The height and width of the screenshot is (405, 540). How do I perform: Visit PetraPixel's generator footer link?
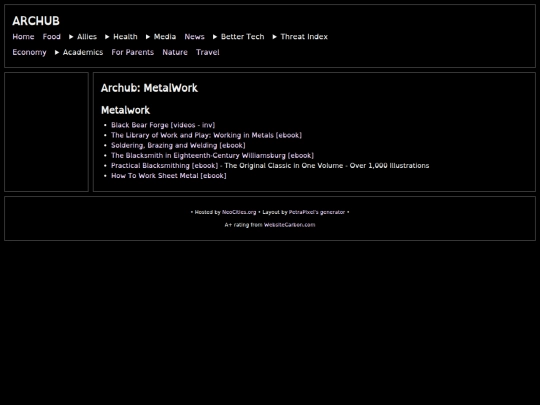[x=317, y=212]
